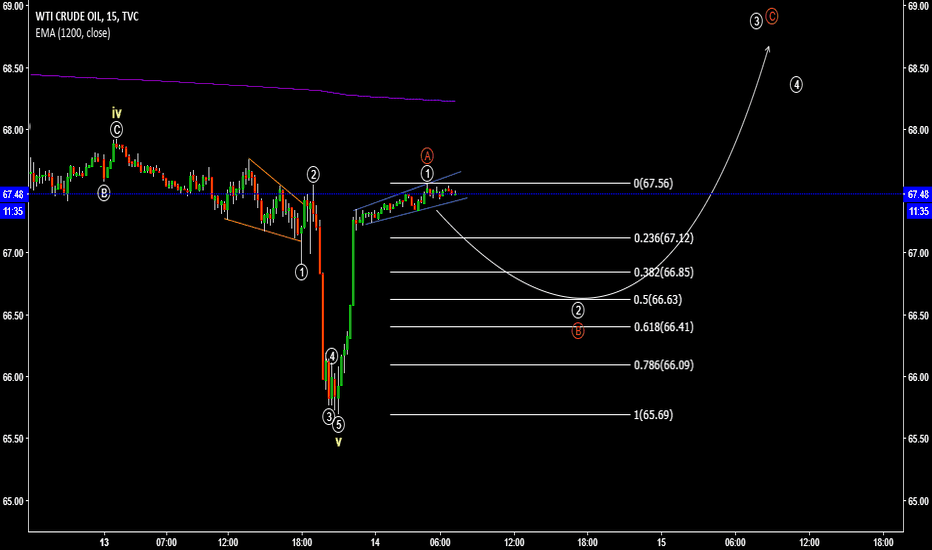Select the red circled C wave label
The image size is (932, 550).
[772, 16]
